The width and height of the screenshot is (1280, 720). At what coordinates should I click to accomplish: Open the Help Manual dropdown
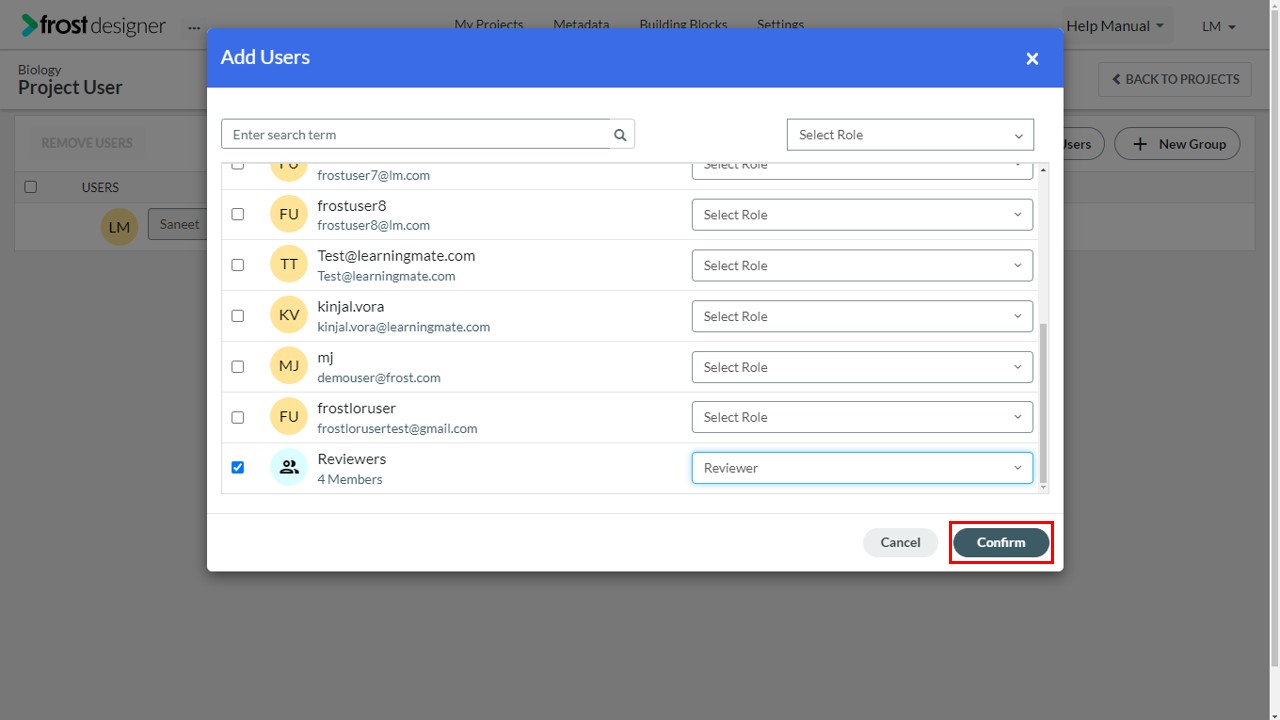point(1115,26)
